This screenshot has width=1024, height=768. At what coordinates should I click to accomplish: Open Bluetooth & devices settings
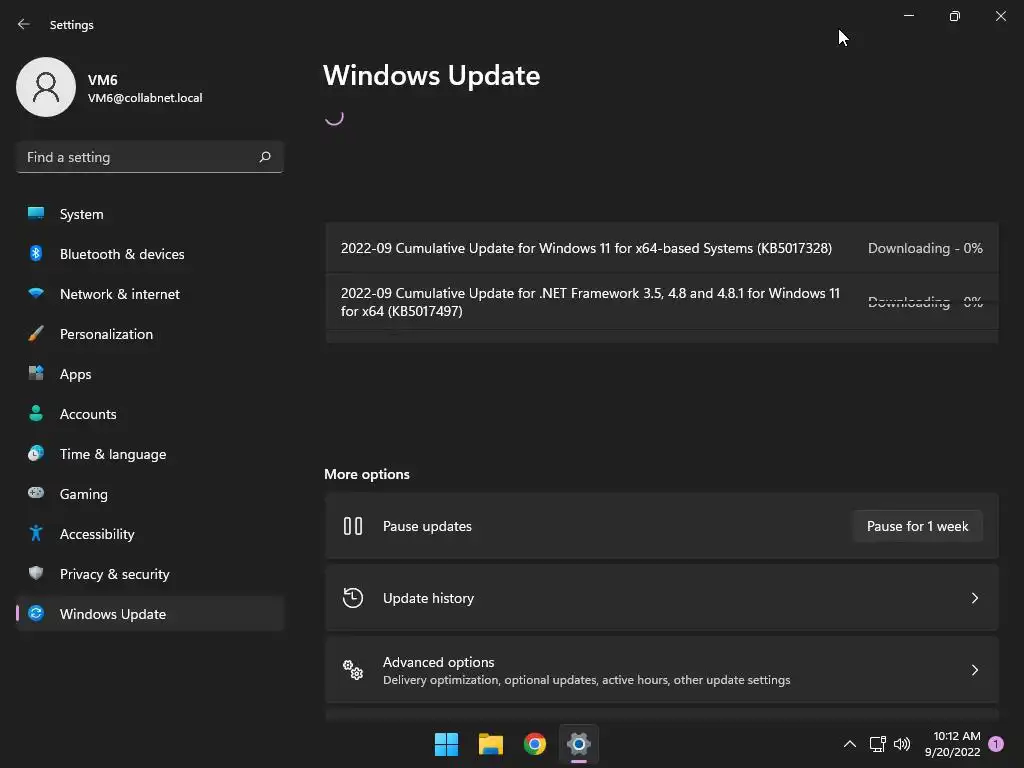point(150,254)
